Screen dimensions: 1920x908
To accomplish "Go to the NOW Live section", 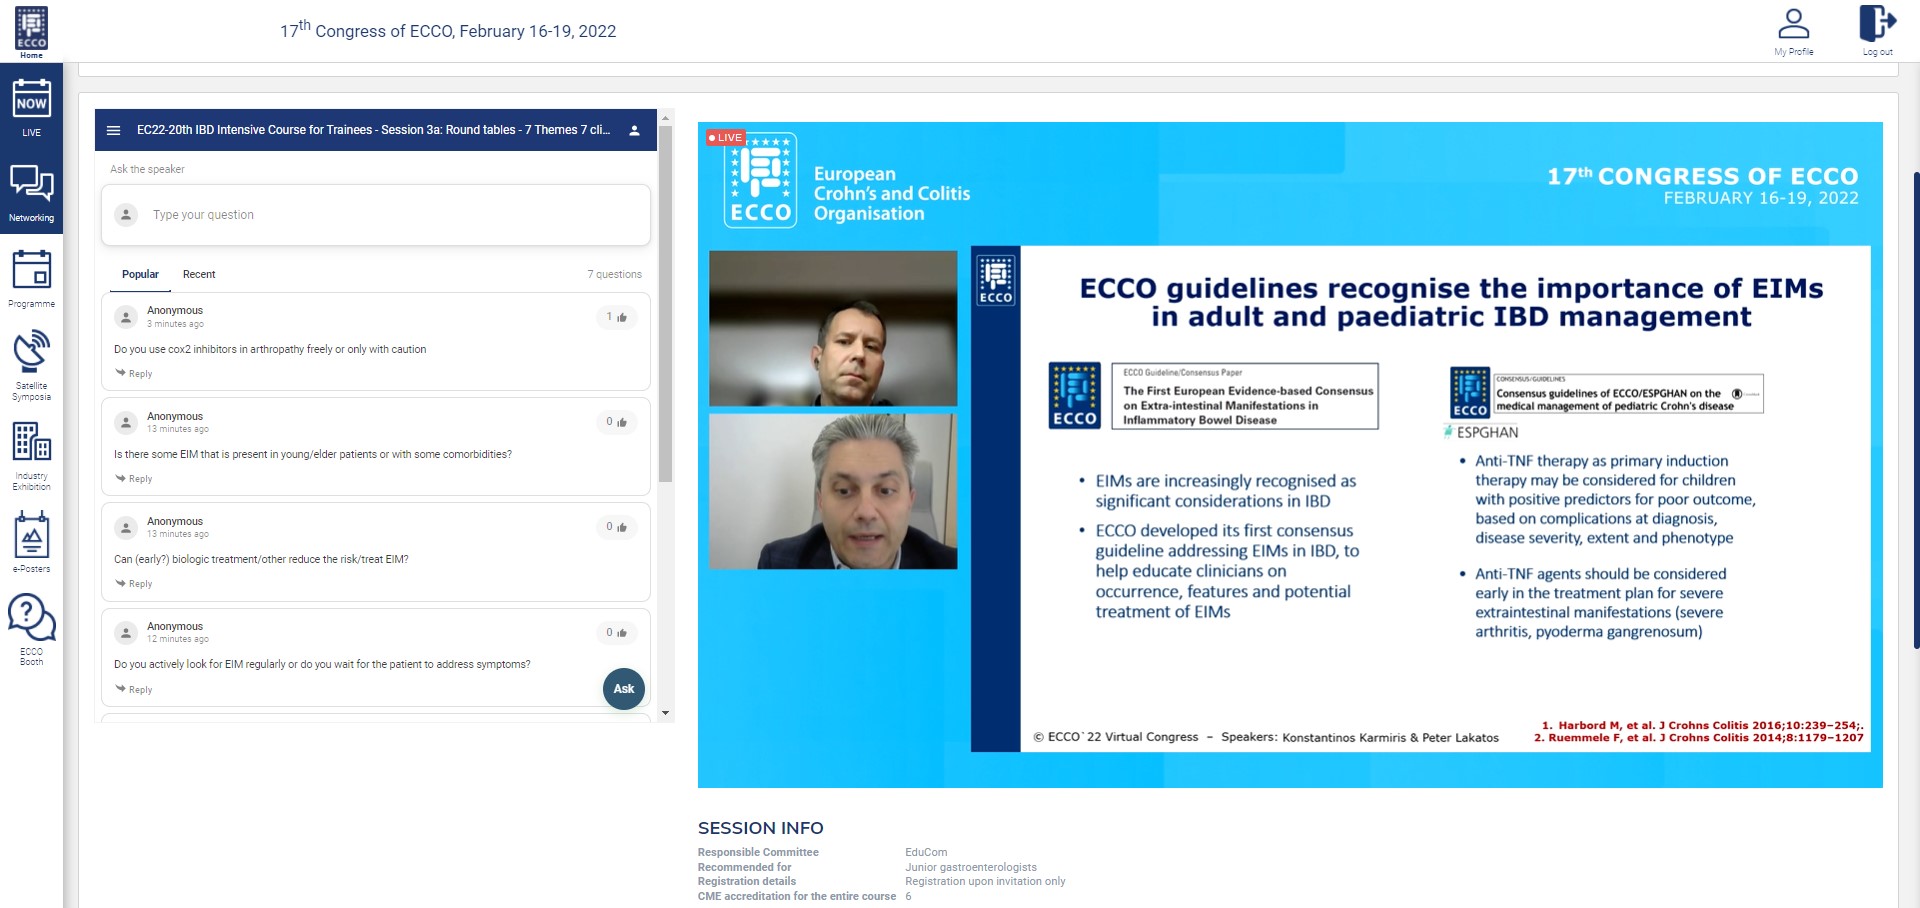I will click(31, 106).
